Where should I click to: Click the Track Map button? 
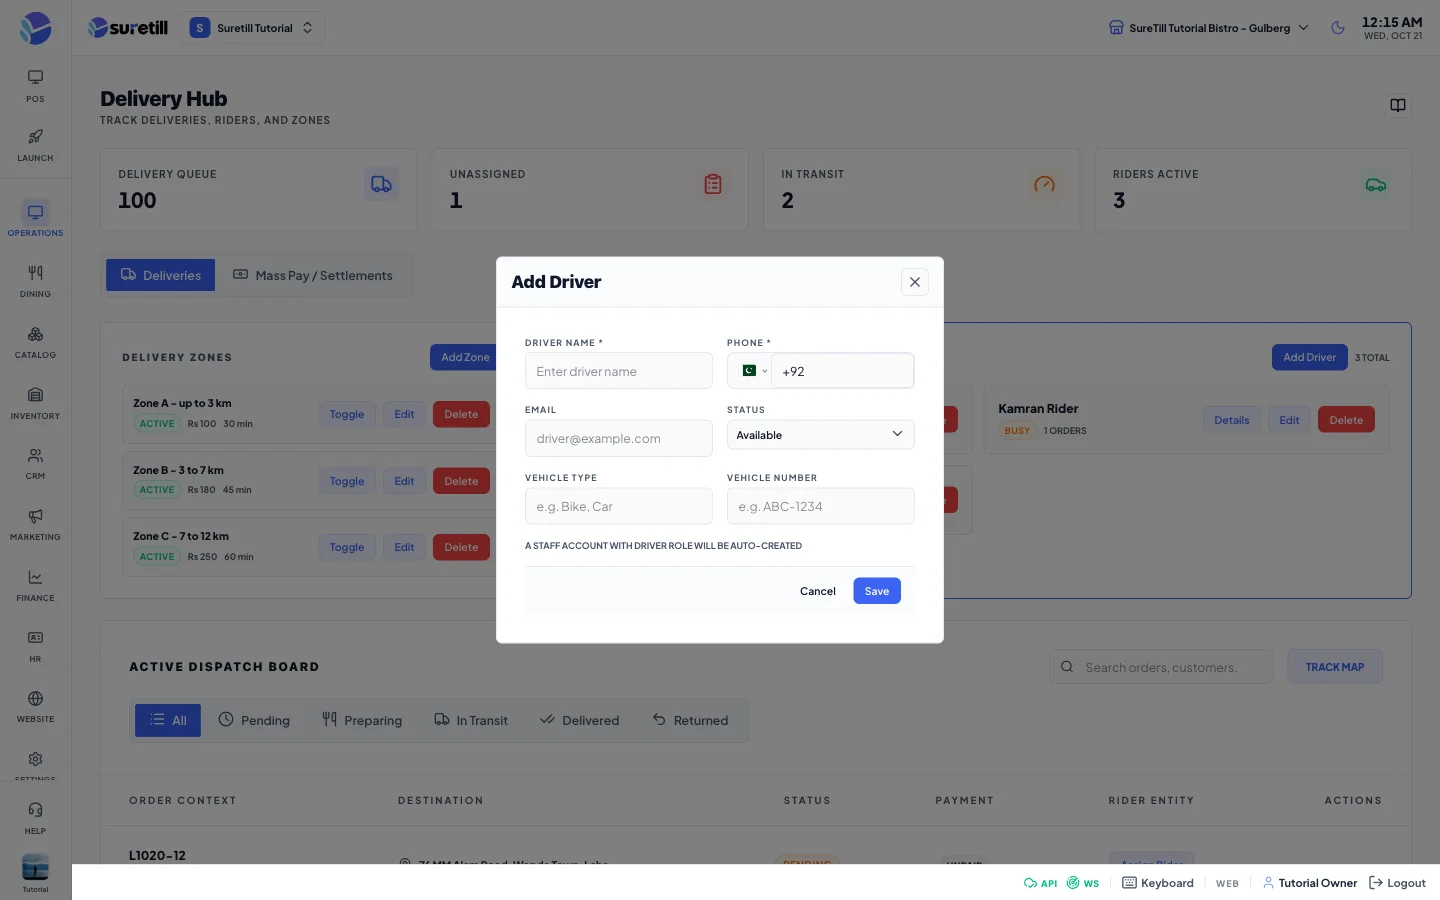(1335, 667)
